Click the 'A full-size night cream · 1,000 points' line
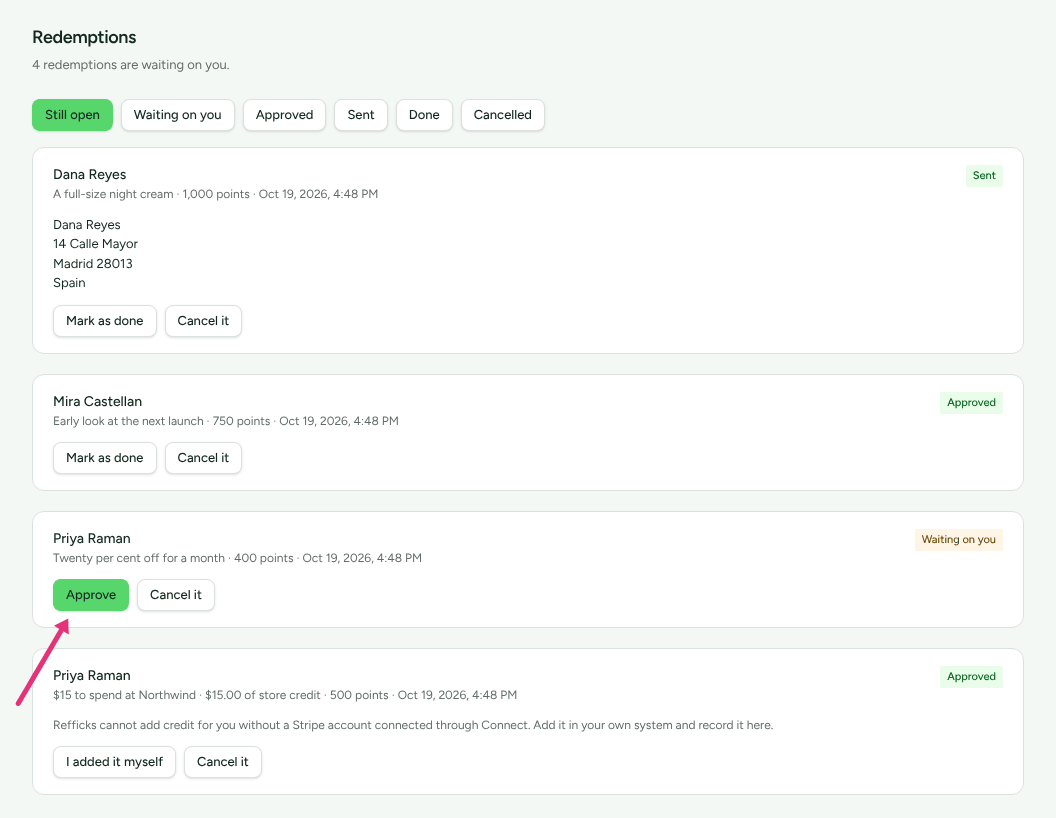Screen dimensions: 1056x818 (x=216, y=195)
